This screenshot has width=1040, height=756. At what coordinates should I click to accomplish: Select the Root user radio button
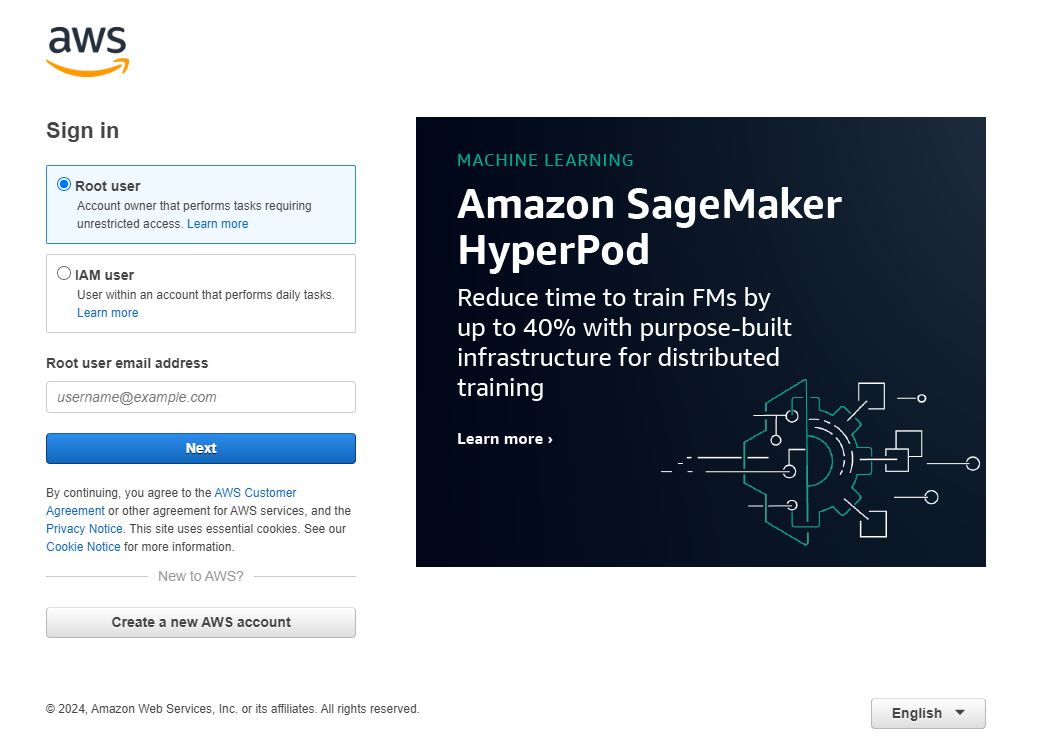click(64, 184)
